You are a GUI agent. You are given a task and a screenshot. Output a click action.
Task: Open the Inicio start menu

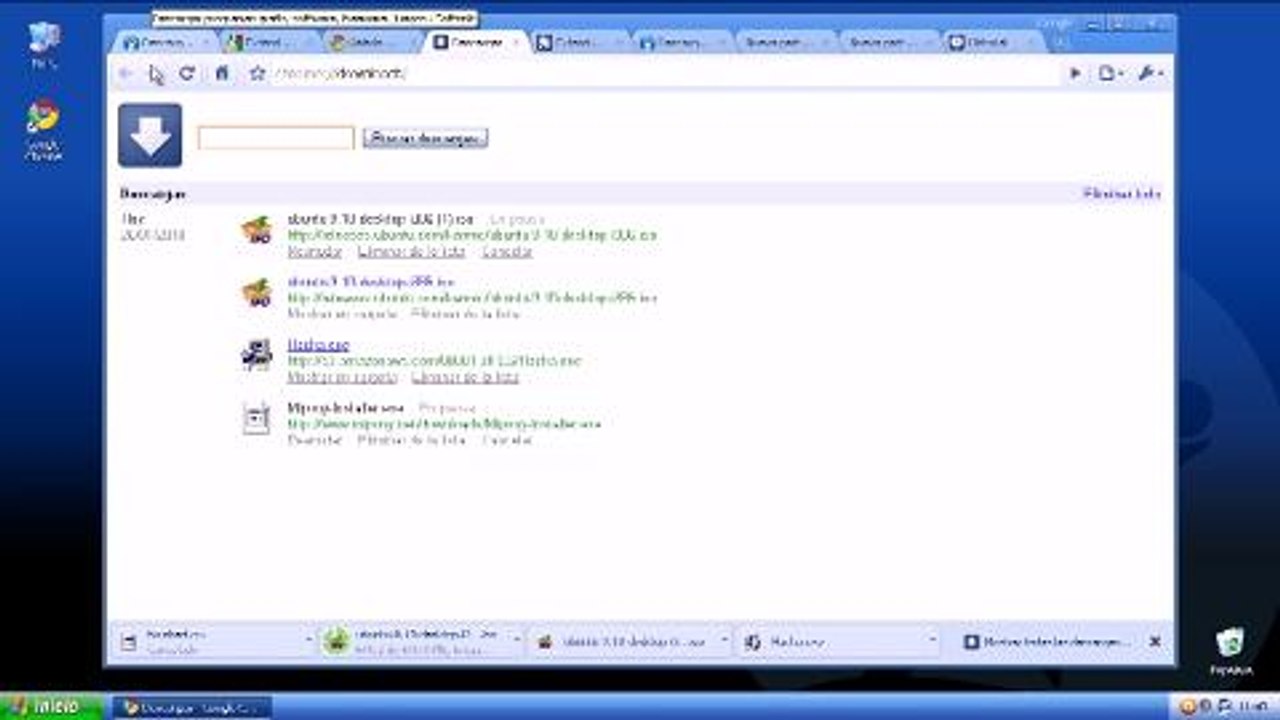[51, 707]
